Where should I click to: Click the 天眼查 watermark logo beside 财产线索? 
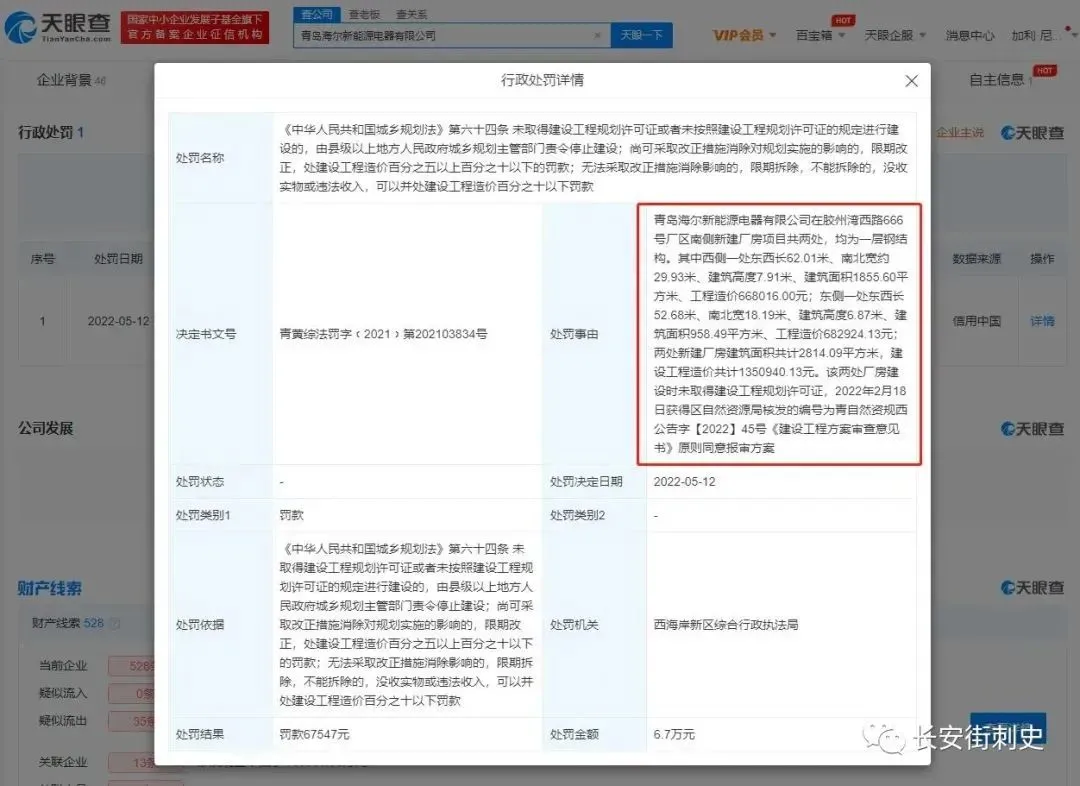(x=1032, y=588)
